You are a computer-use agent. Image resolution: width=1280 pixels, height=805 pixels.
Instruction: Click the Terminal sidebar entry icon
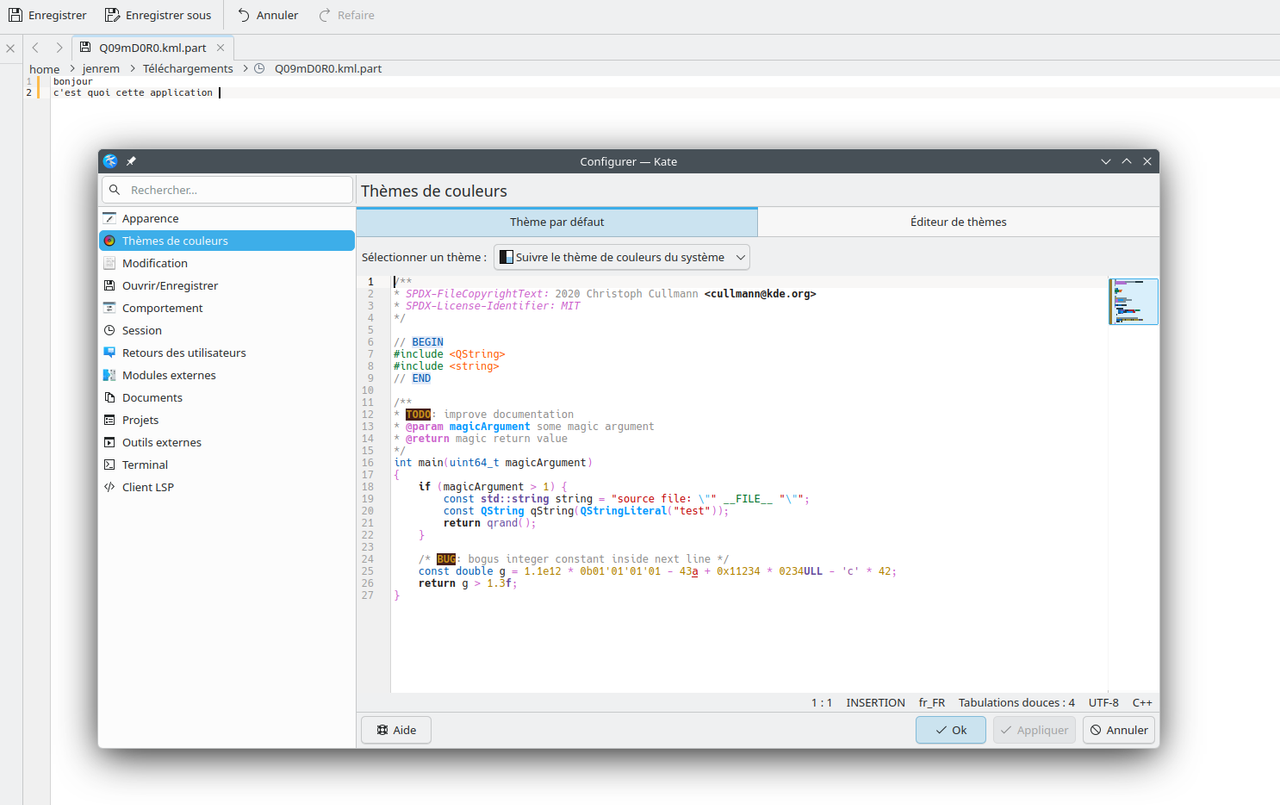click(110, 465)
